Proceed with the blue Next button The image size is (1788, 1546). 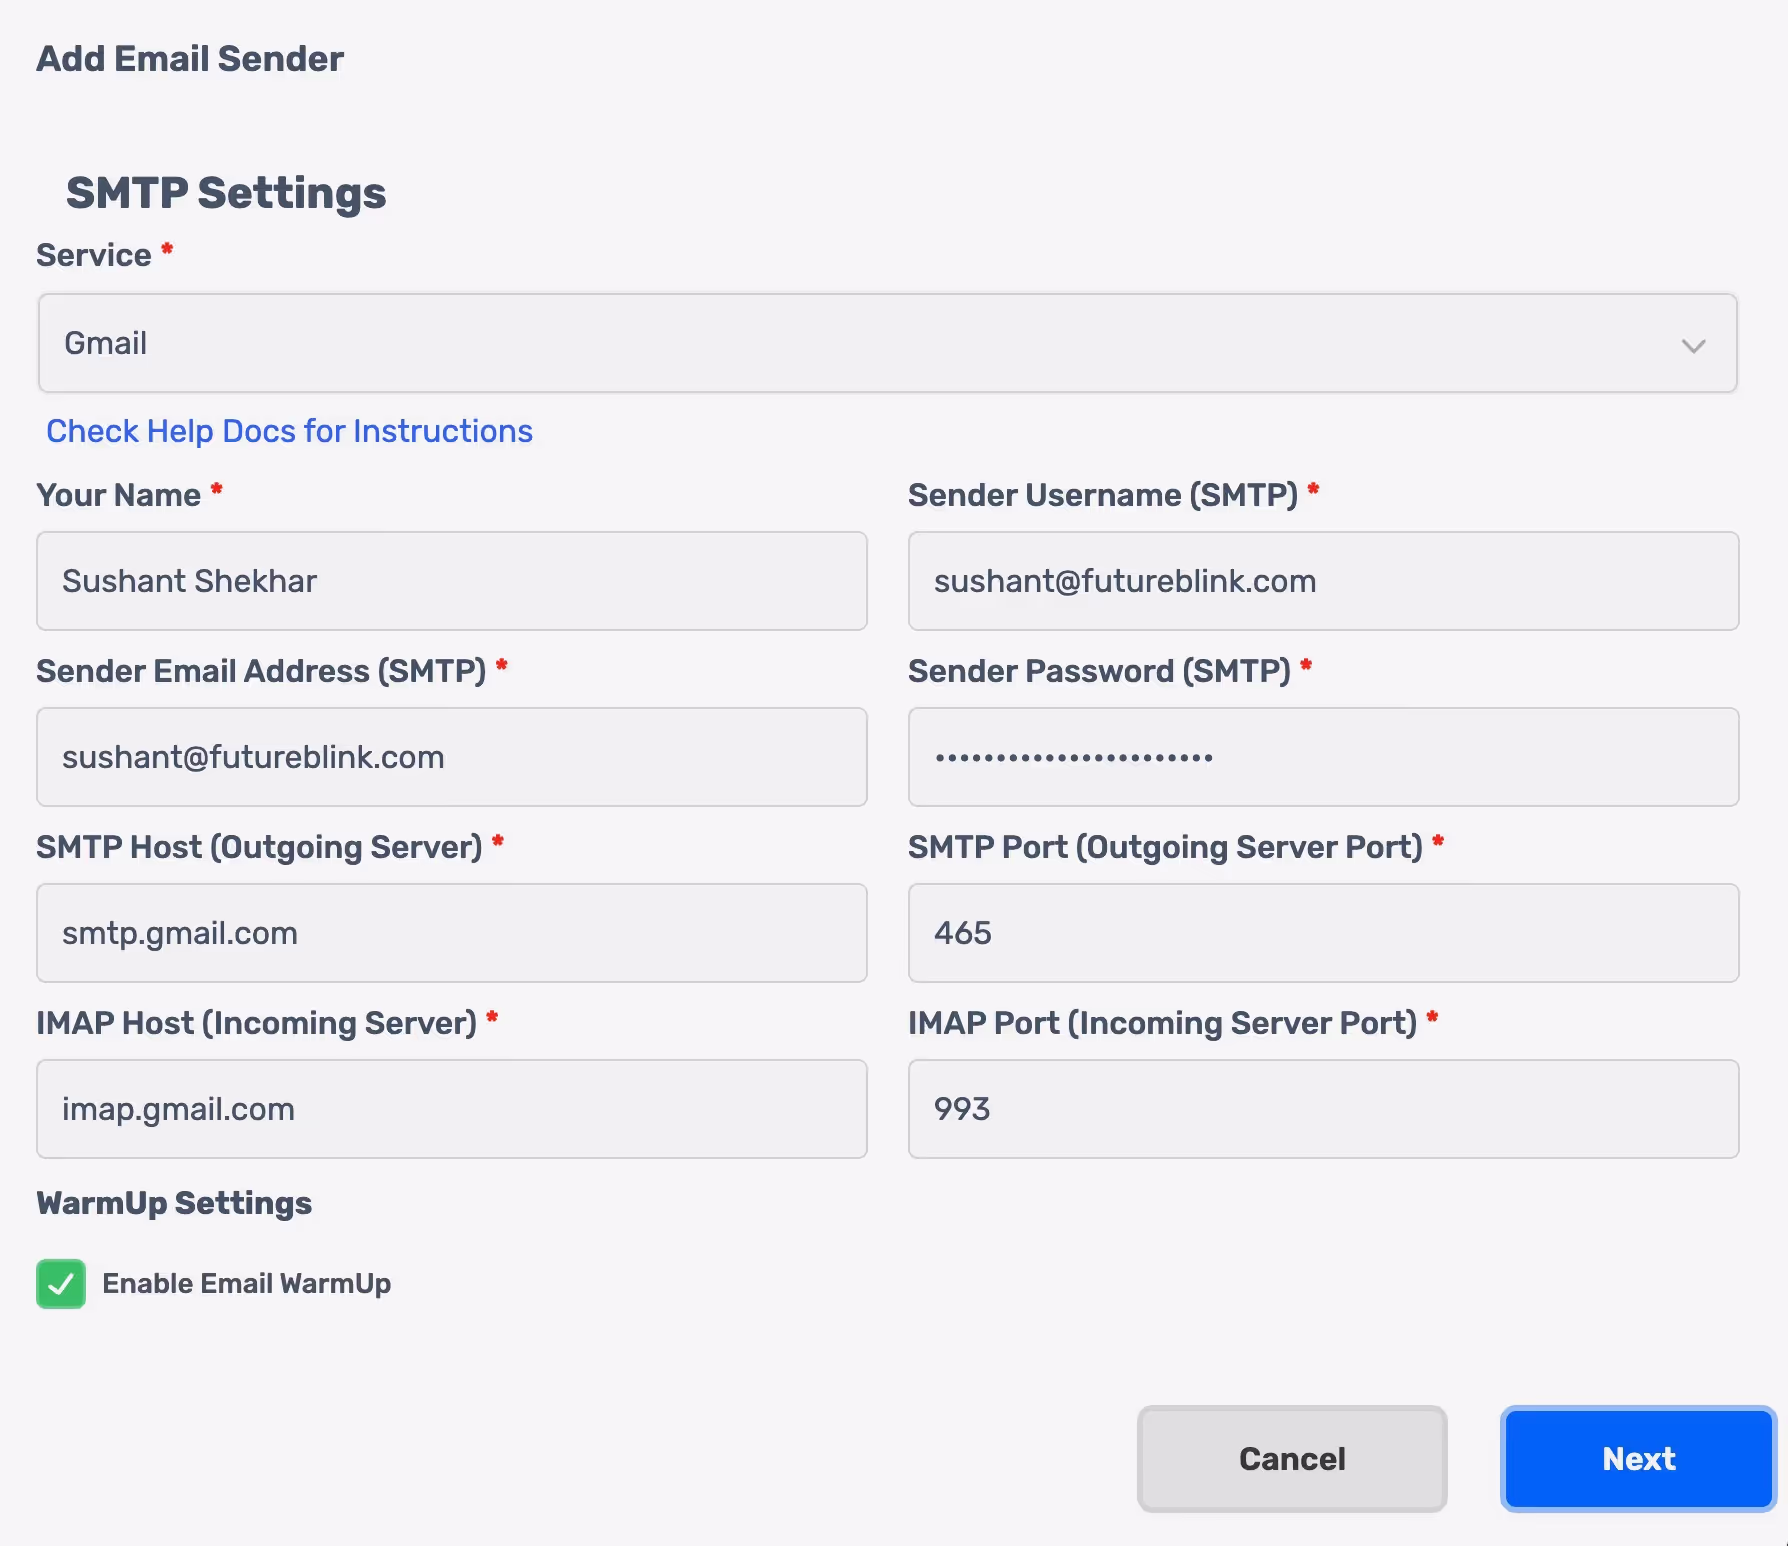pyautogui.click(x=1637, y=1459)
